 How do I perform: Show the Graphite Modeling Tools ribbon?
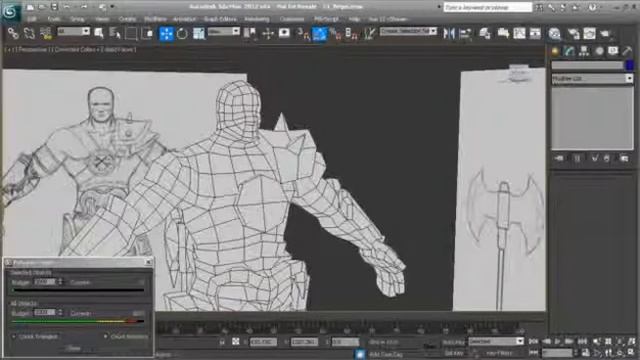point(503,33)
